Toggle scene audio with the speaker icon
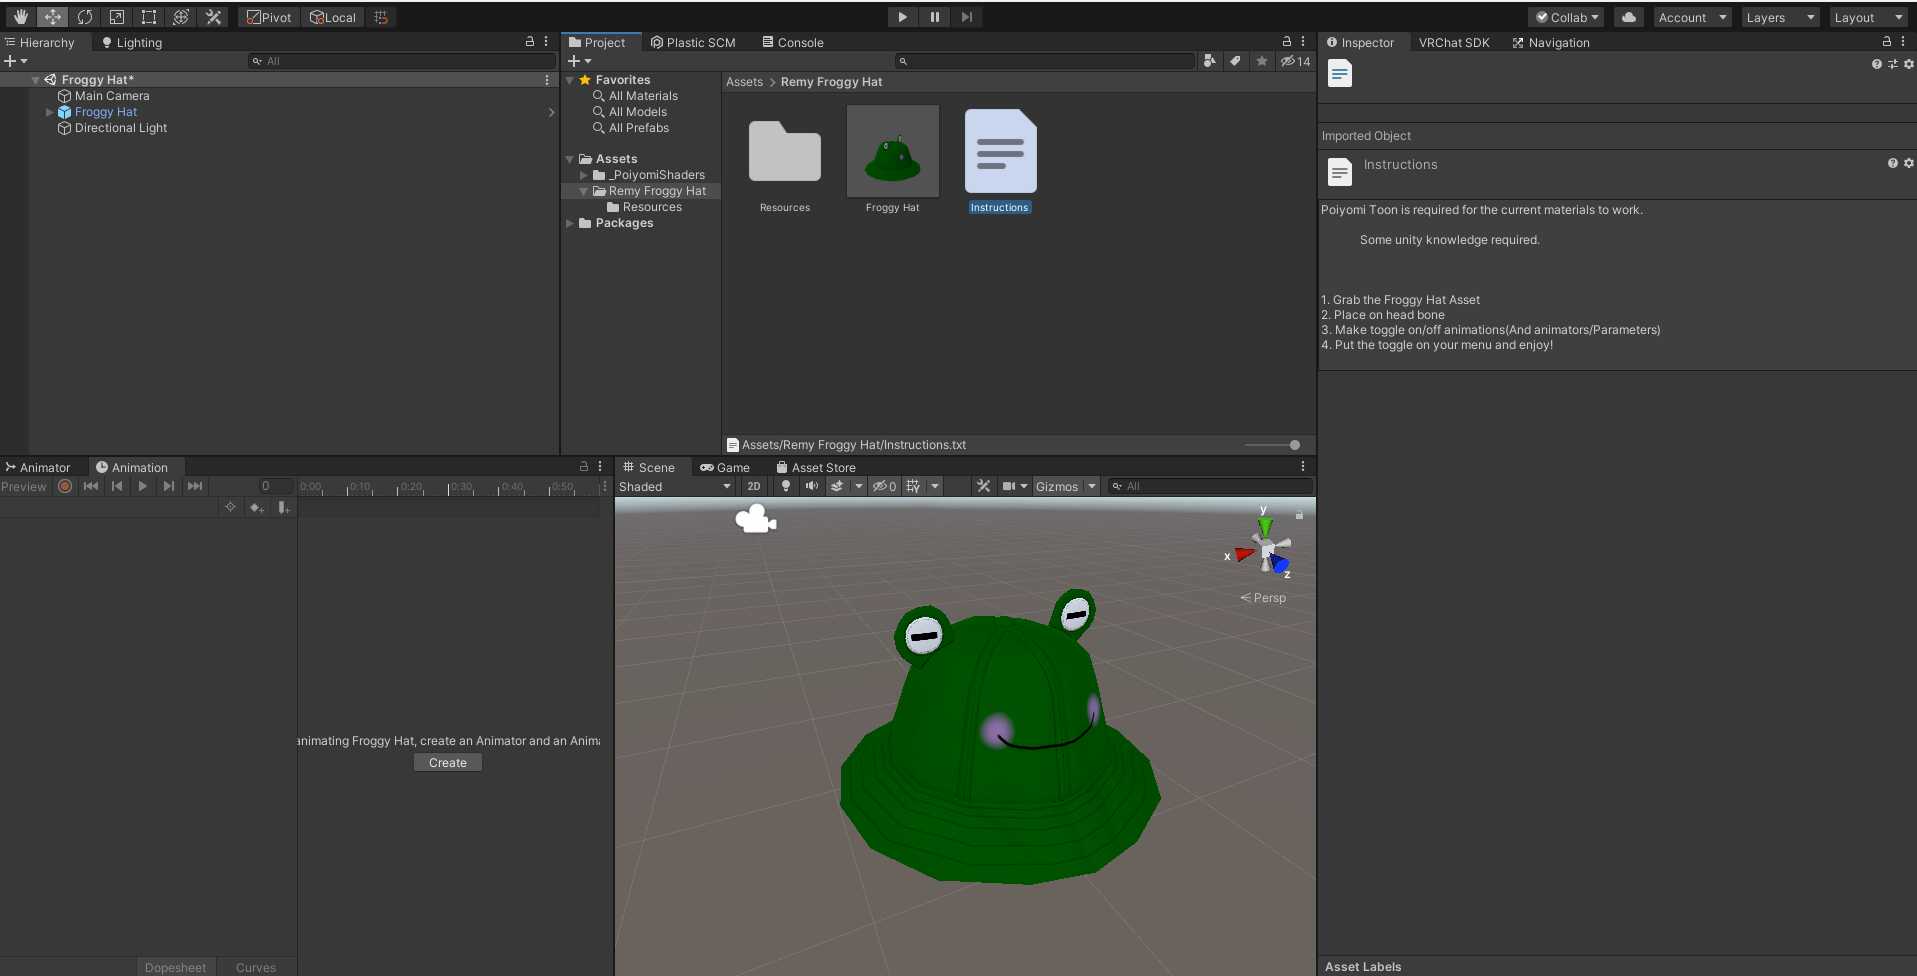This screenshot has width=1917, height=976. point(811,486)
